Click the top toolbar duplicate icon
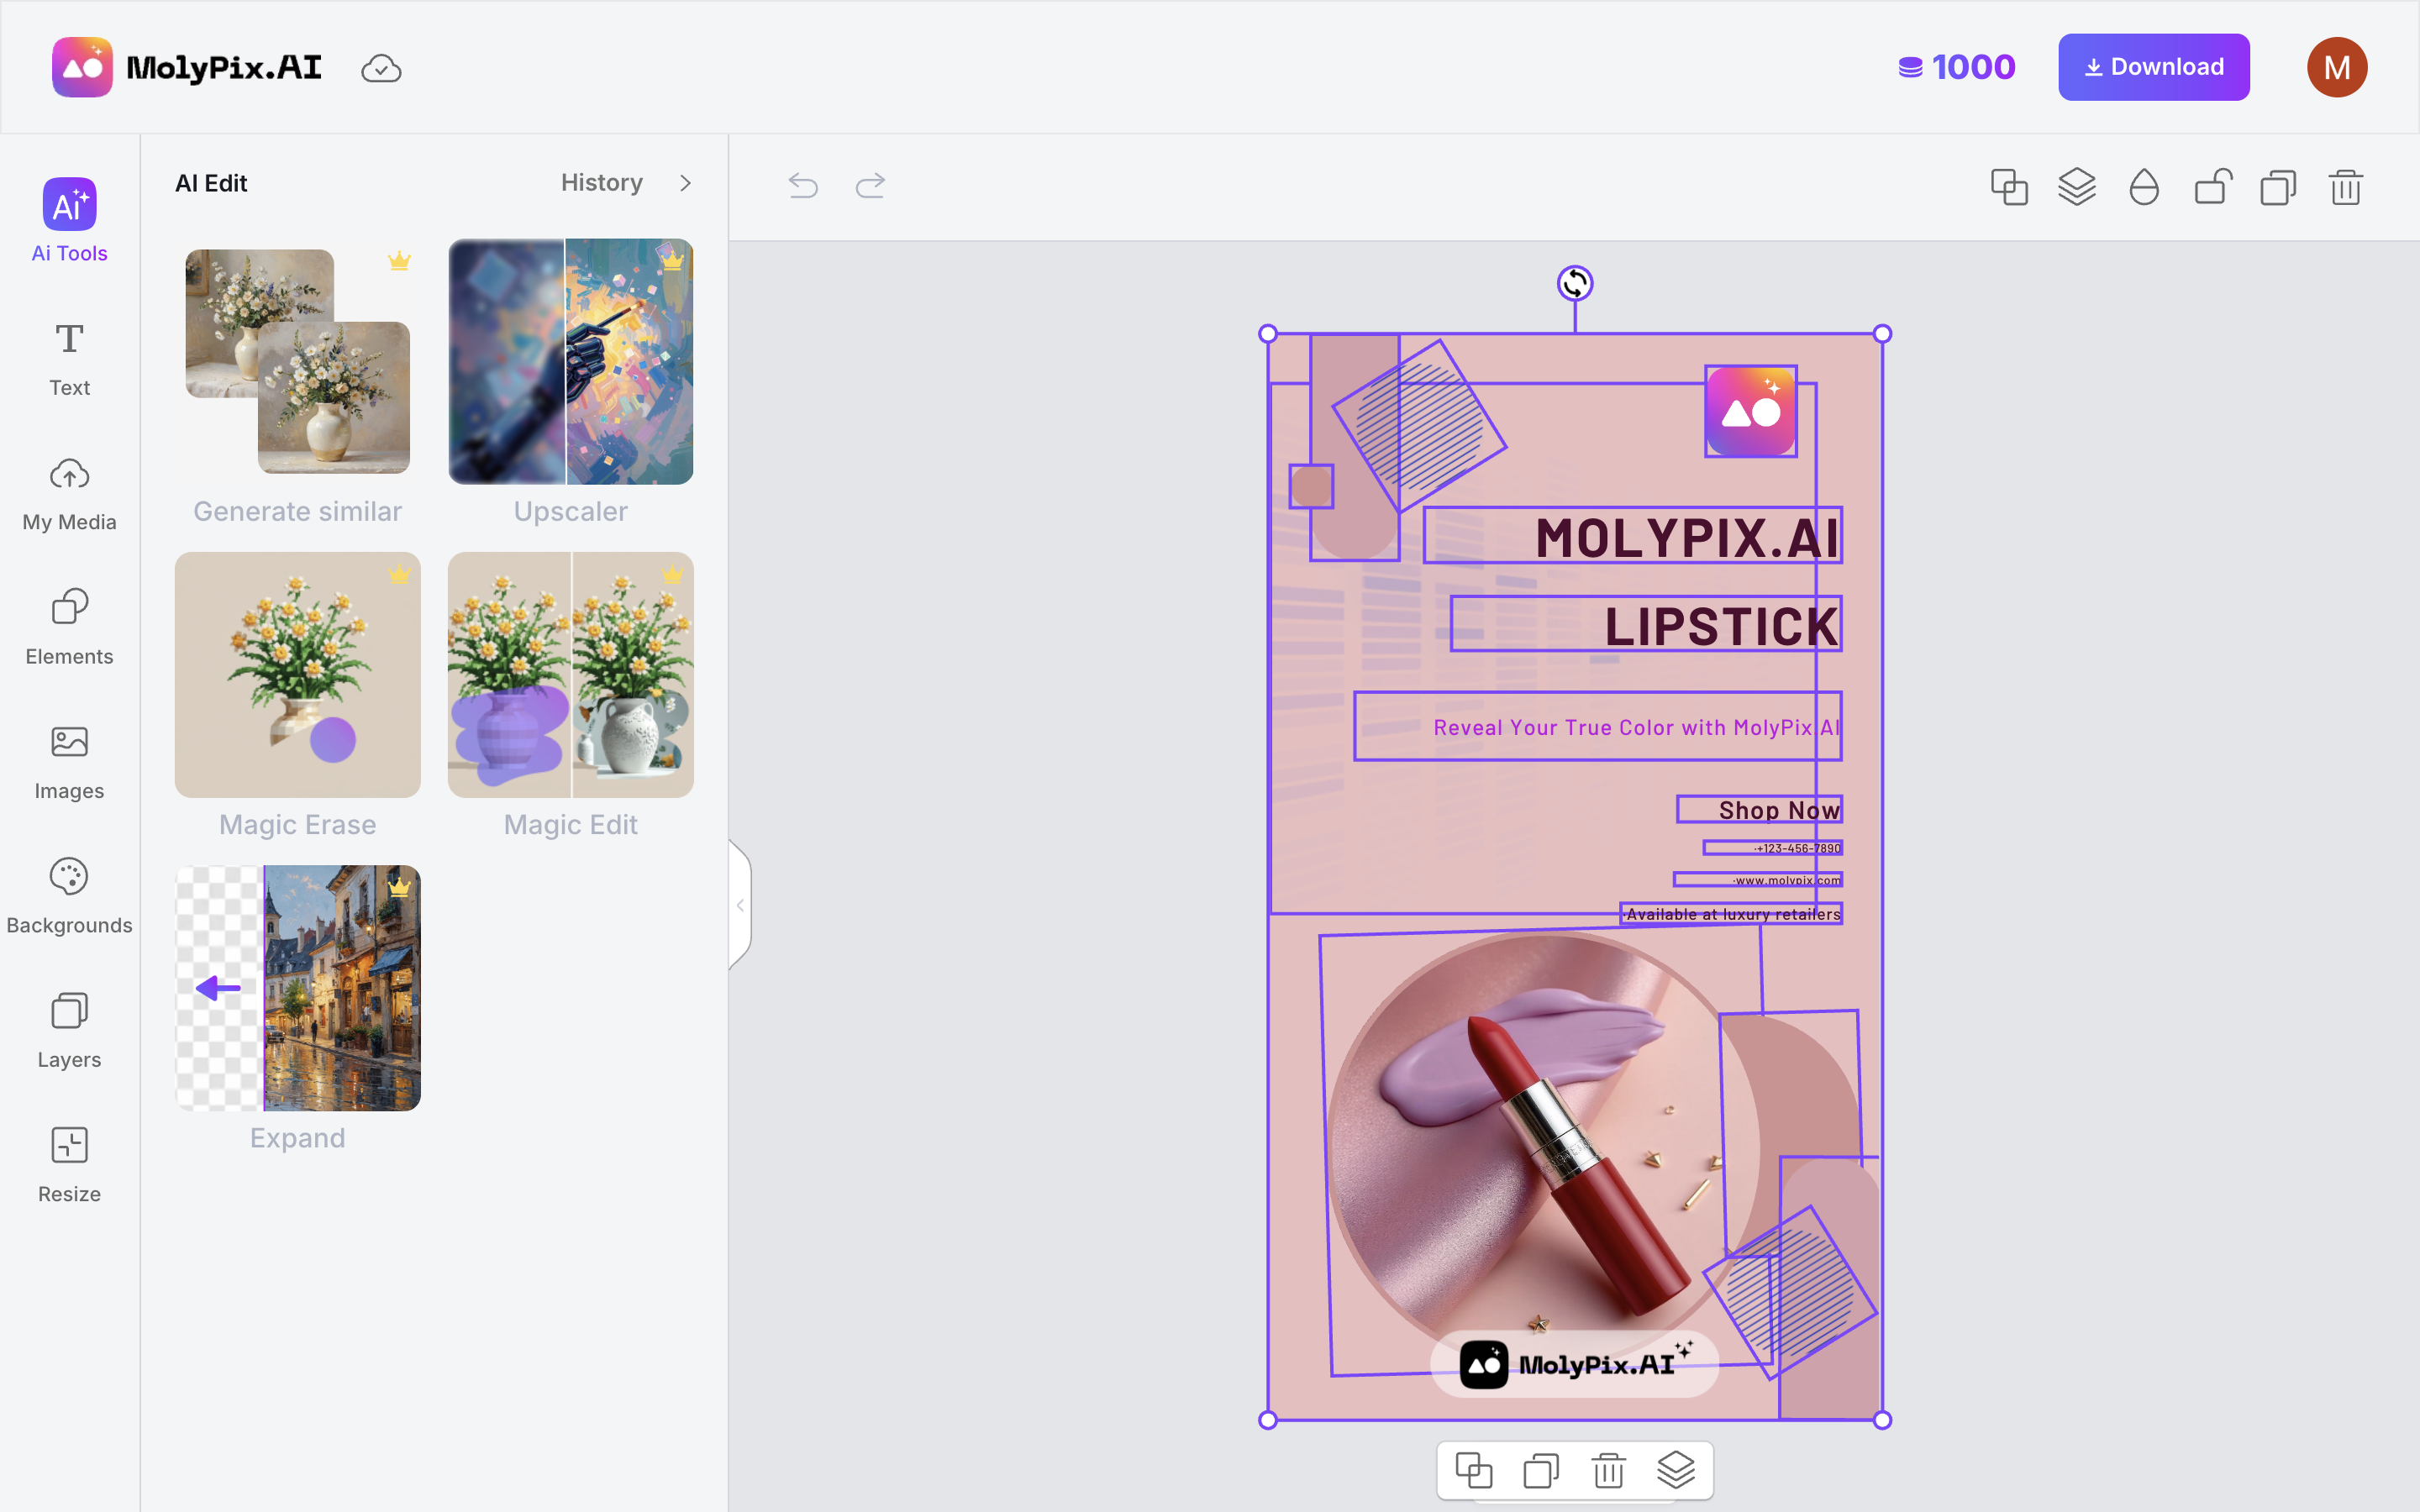The image size is (2420, 1512). pyautogui.click(x=2278, y=187)
